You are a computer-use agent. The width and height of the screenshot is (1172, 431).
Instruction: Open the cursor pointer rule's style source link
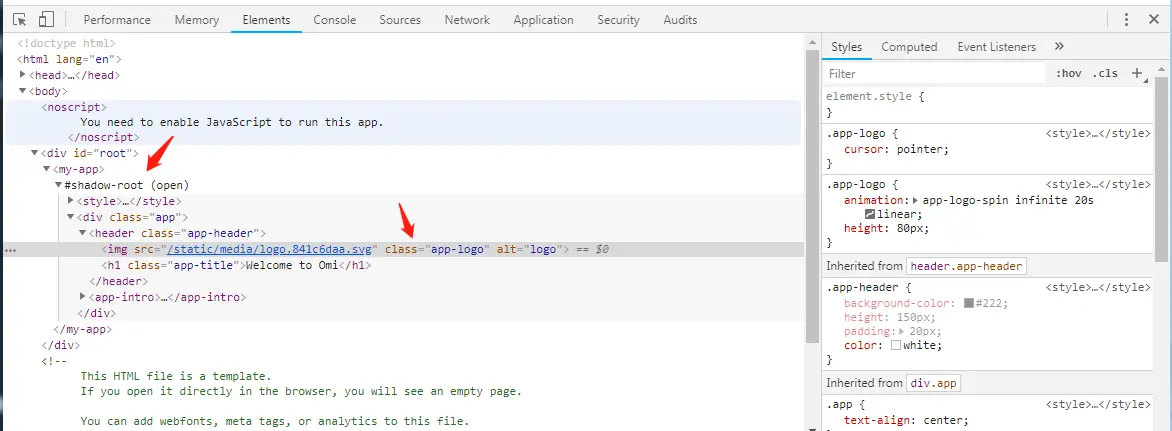1097,134
